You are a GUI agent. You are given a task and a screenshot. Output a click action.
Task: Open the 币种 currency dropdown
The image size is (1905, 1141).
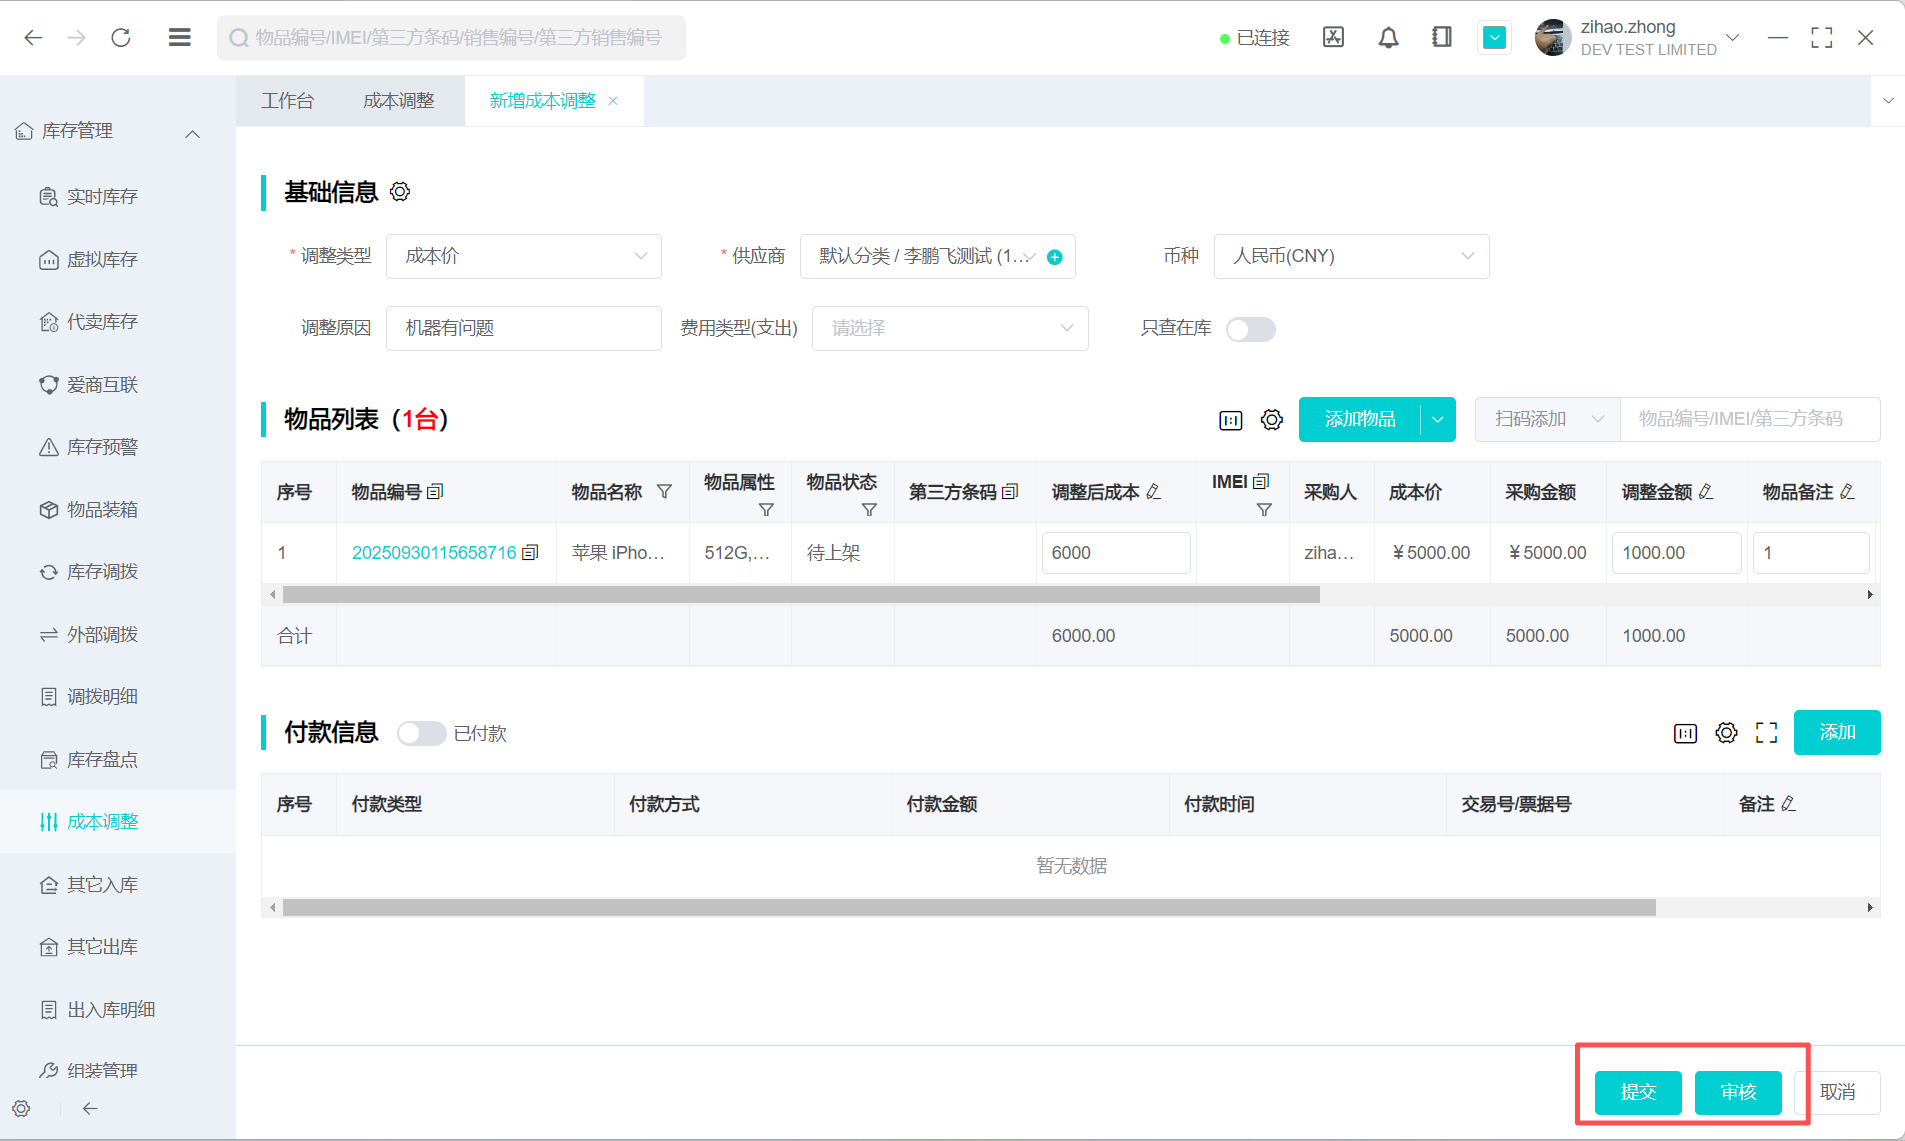pyautogui.click(x=1350, y=257)
